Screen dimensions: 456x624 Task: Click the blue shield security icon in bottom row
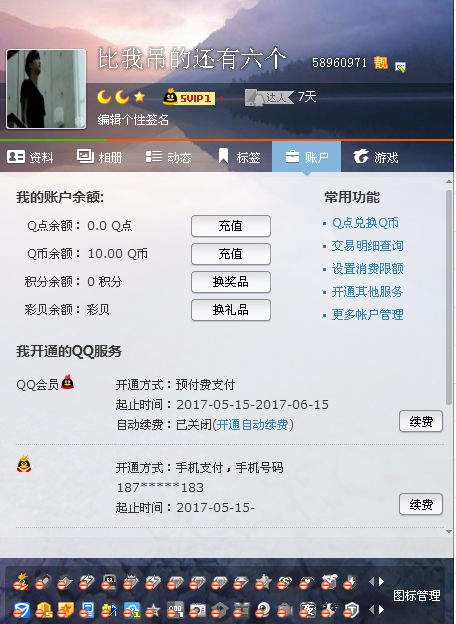tap(21, 610)
